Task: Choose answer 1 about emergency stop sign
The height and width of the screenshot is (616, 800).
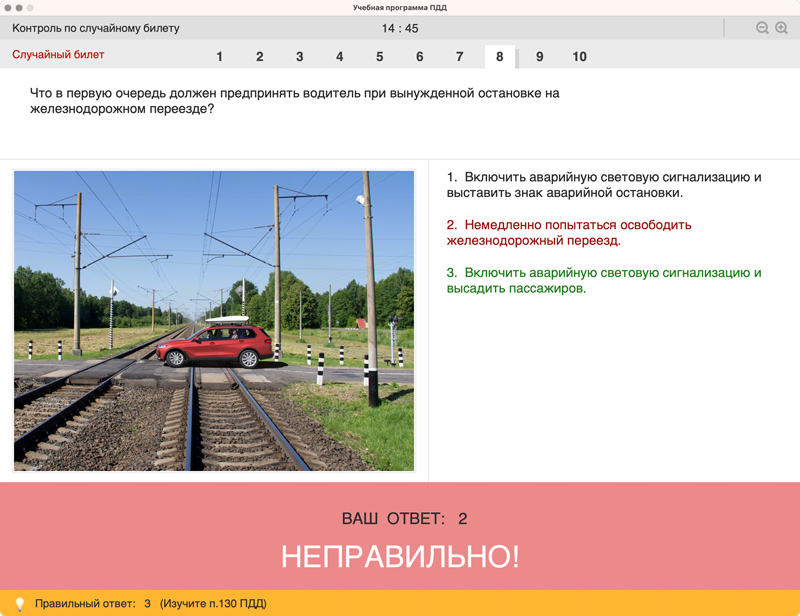Action: click(604, 185)
